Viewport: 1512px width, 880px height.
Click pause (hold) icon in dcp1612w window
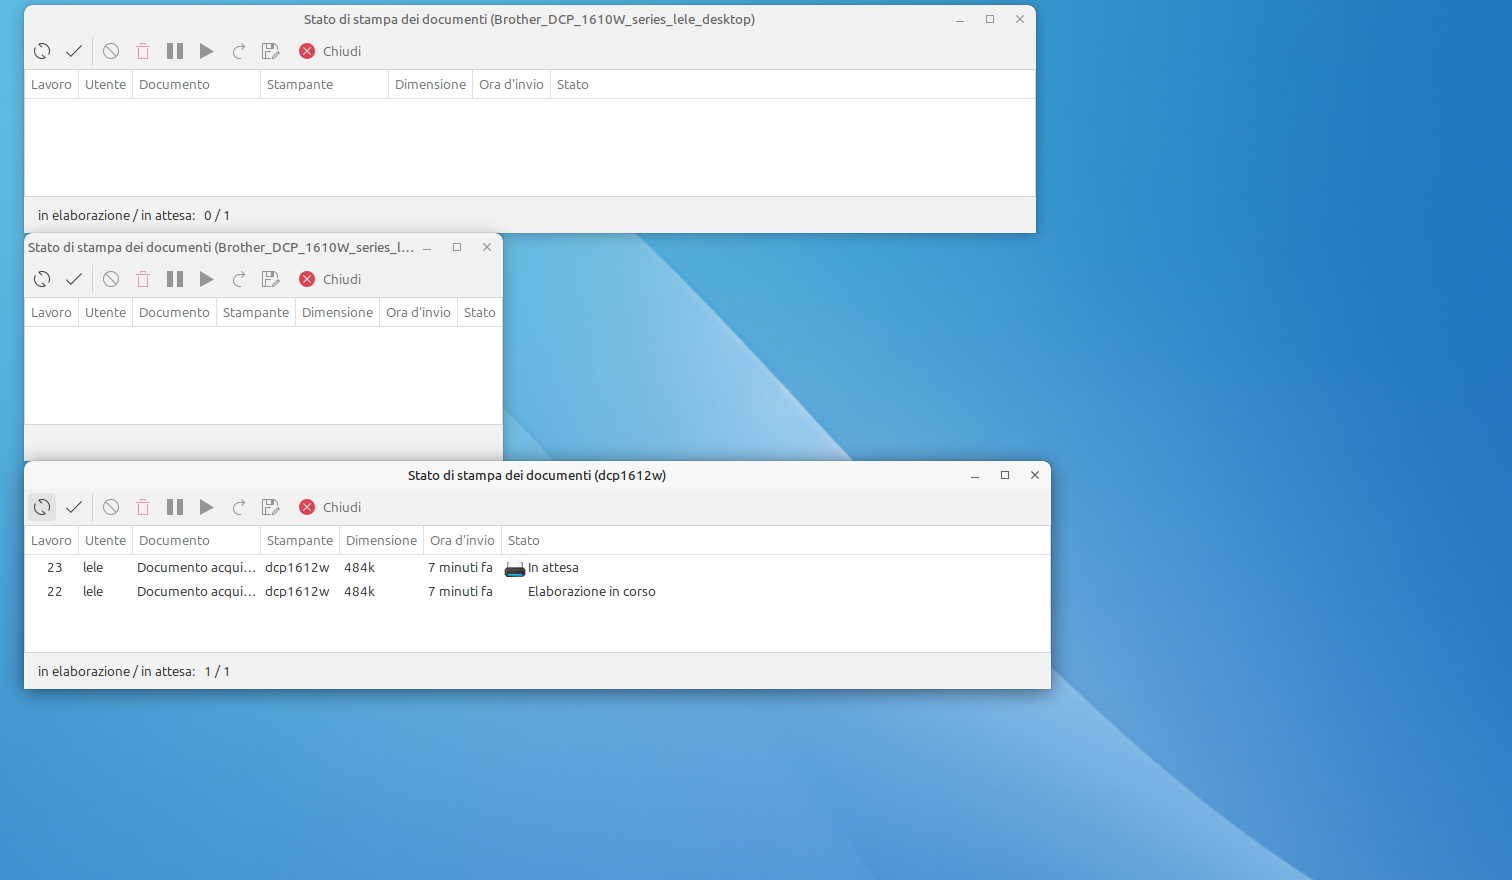point(175,507)
